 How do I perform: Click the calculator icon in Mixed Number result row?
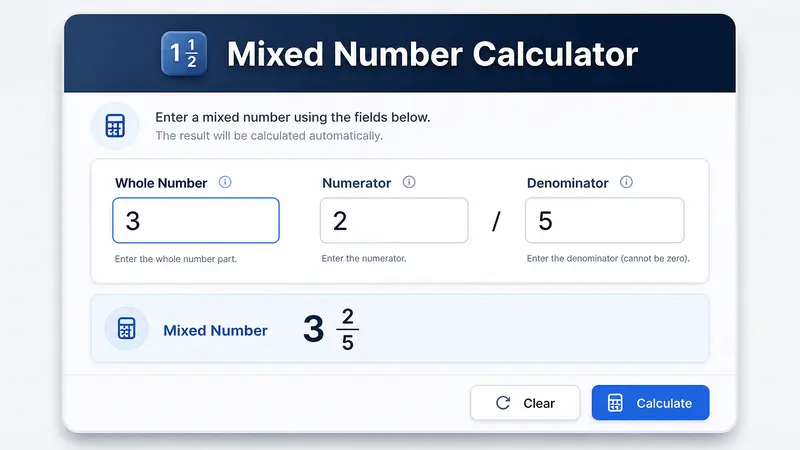pyautogui.click(x=127, y=329)
